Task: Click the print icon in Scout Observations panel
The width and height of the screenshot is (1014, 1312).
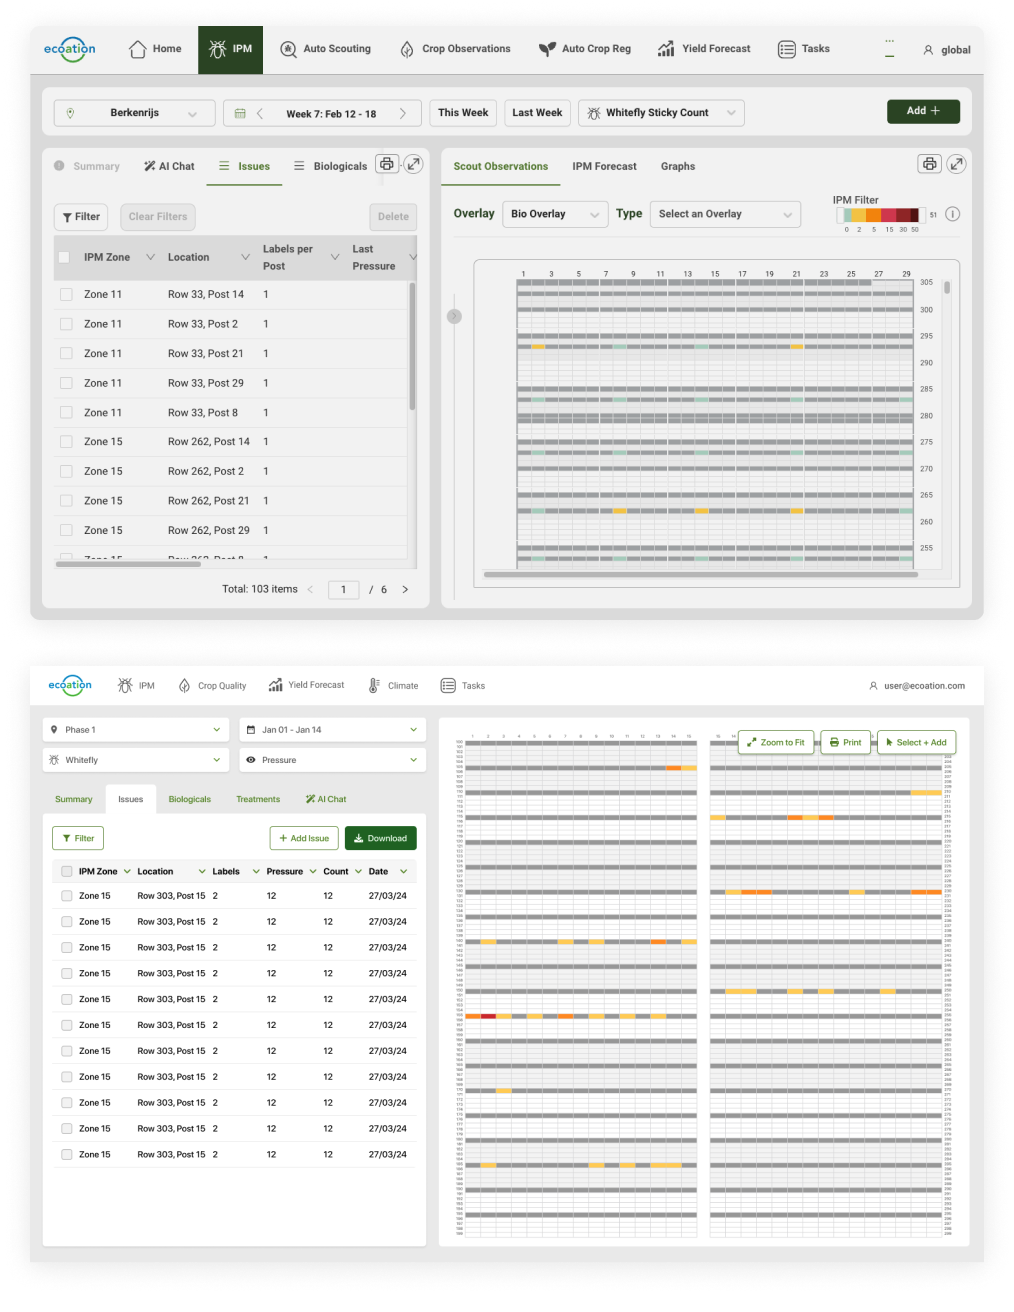Action: coord(929,164)
